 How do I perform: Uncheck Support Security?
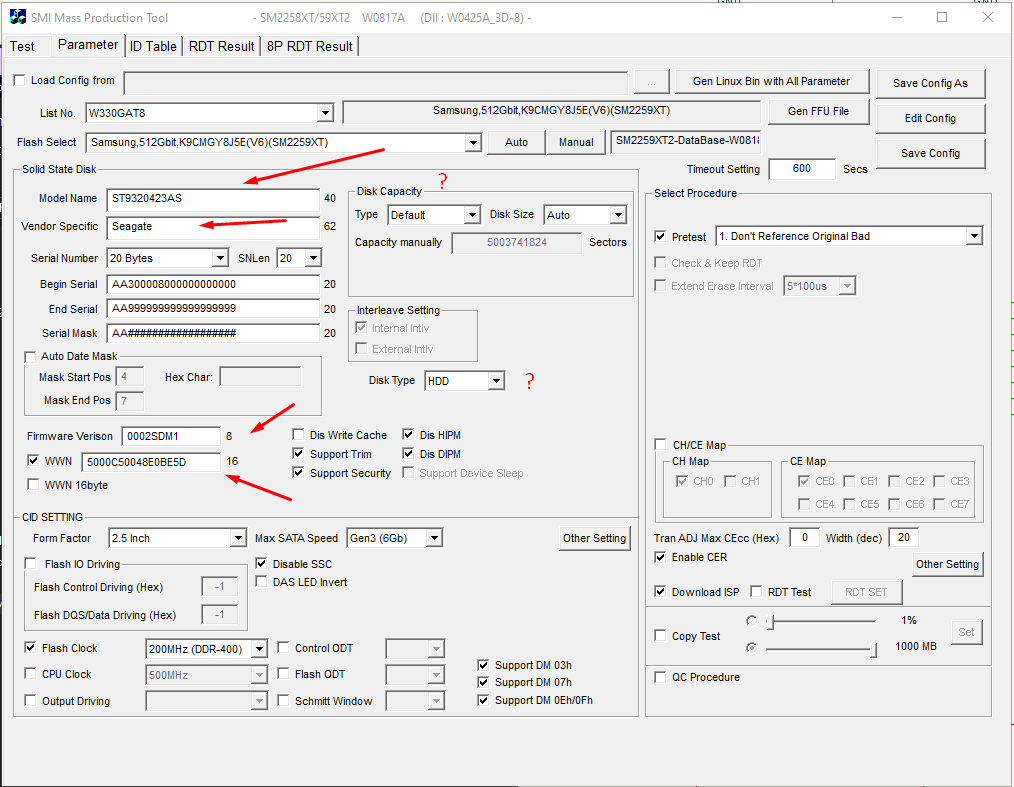click(x=298, y=472)
